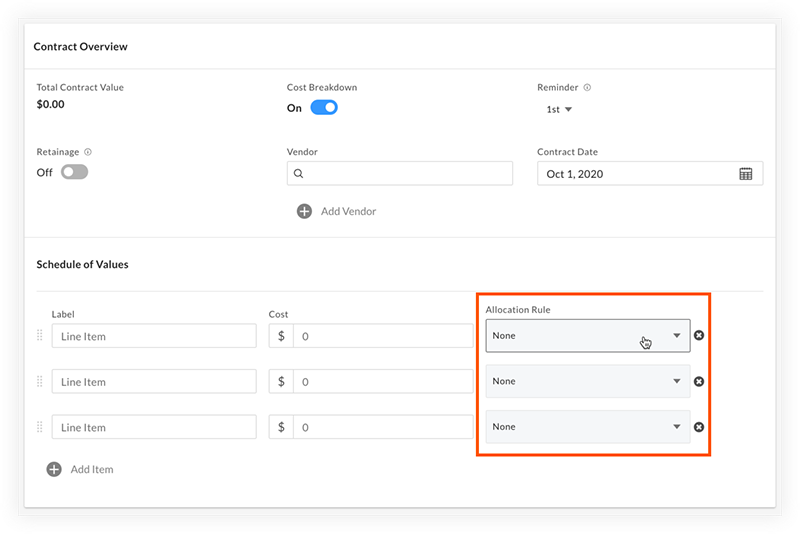Image resolution: width=800 pixels, height=534 pixels.
Task: Open the Reminder 1st dropdown
Action: point(559,109)
